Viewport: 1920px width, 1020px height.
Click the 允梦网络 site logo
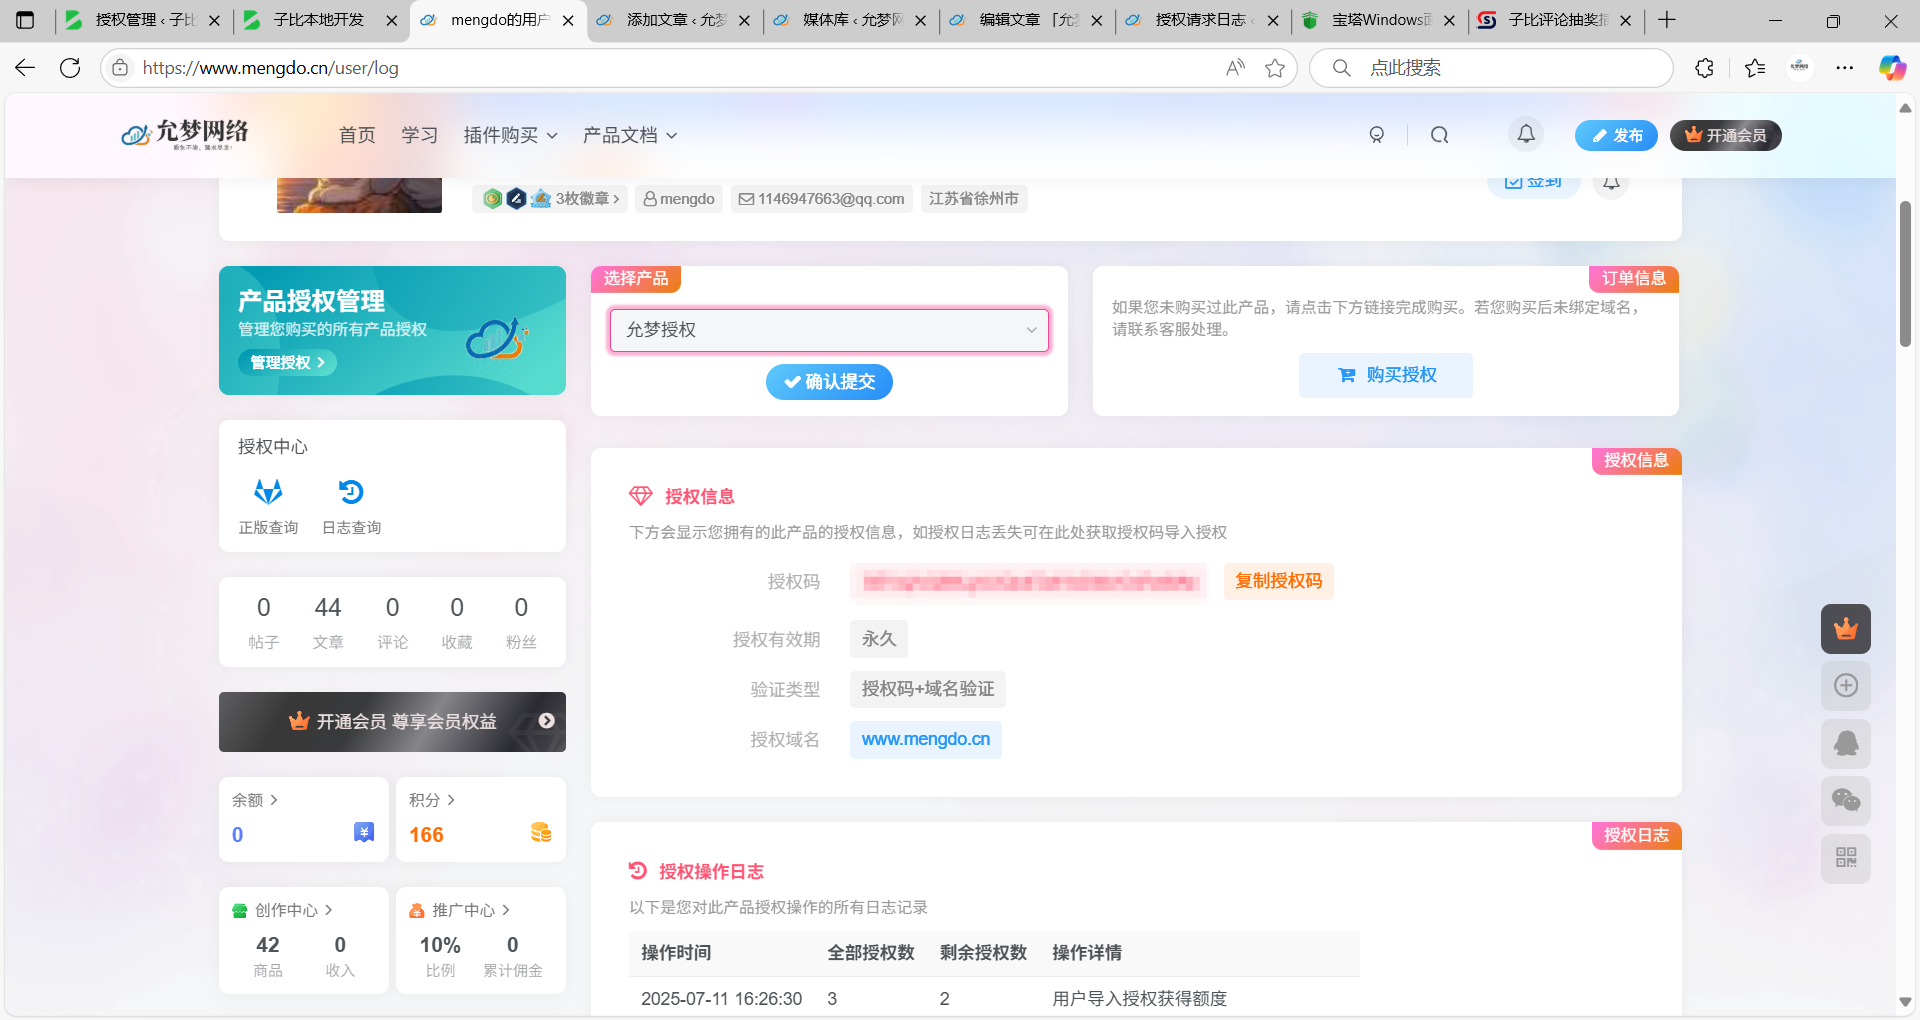[185, 134]
